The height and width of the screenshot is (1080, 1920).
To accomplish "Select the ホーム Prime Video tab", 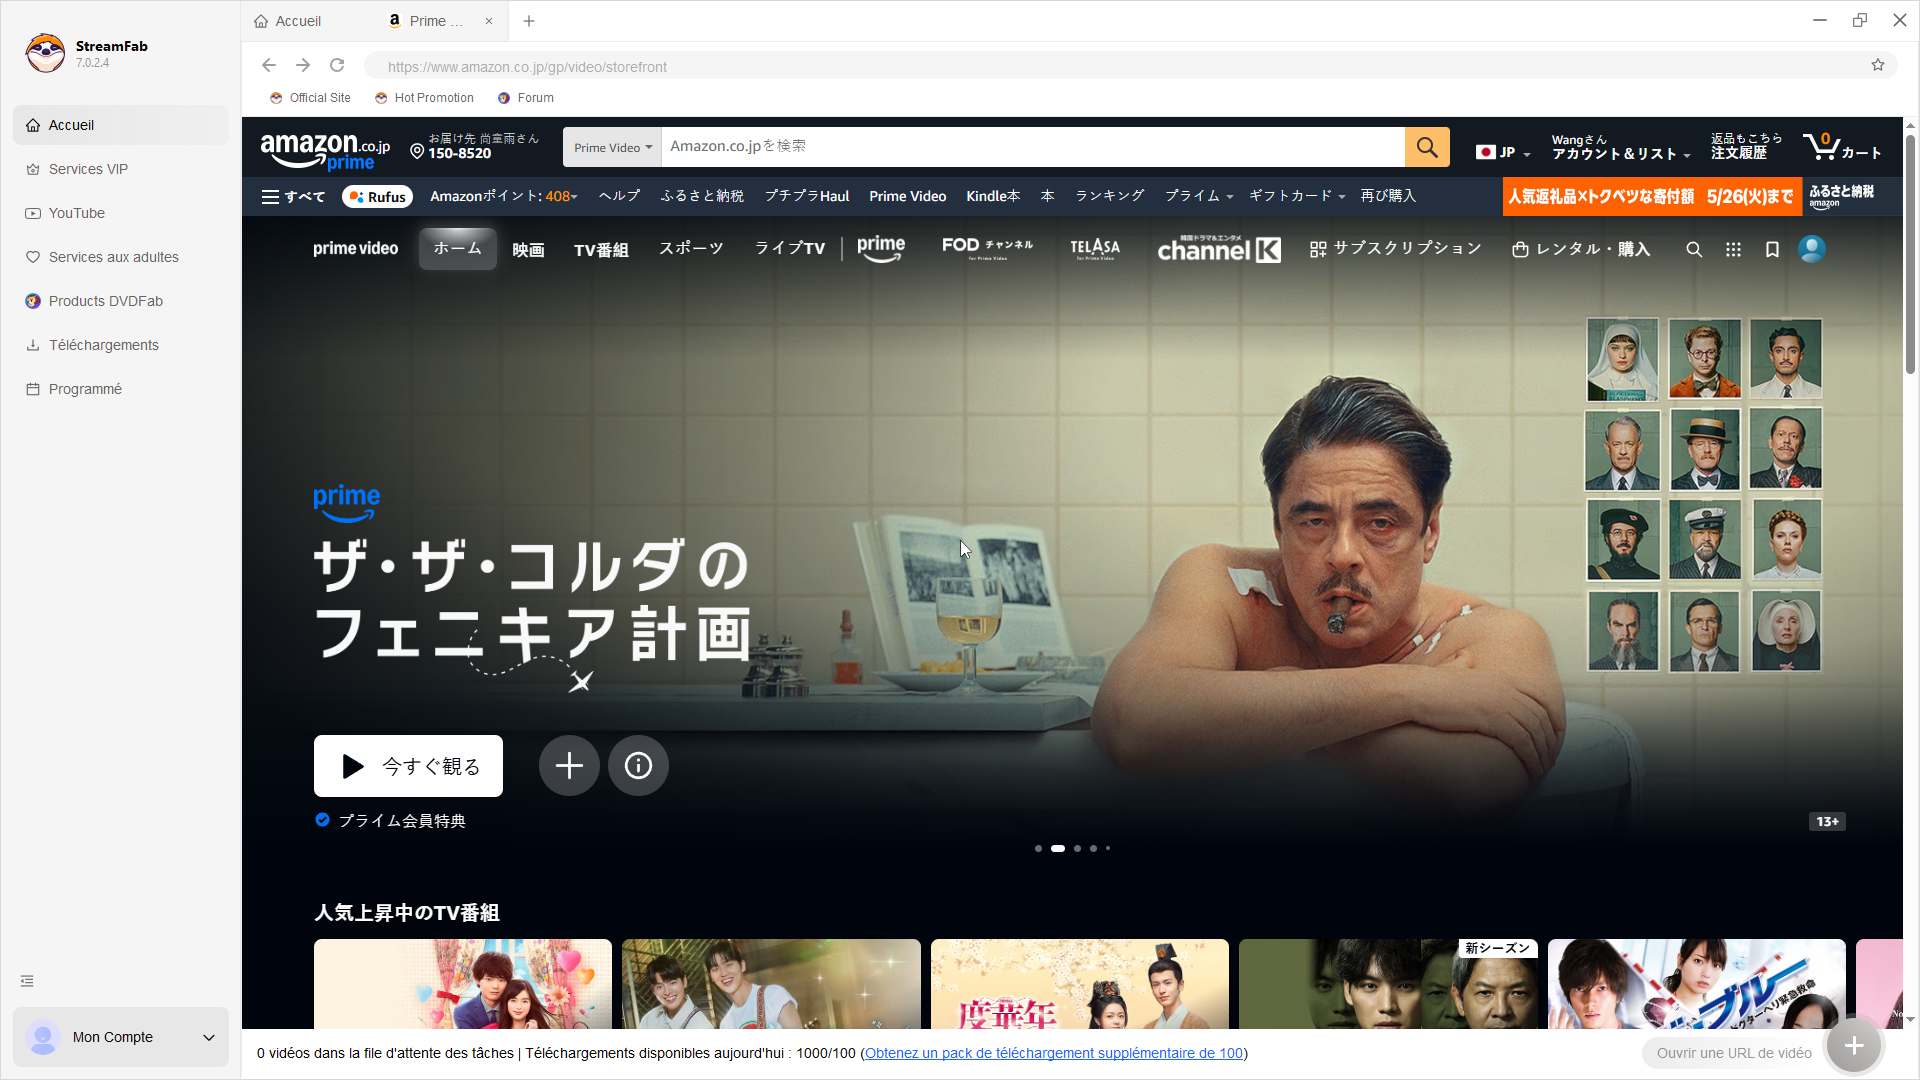I will pos(457,249).
